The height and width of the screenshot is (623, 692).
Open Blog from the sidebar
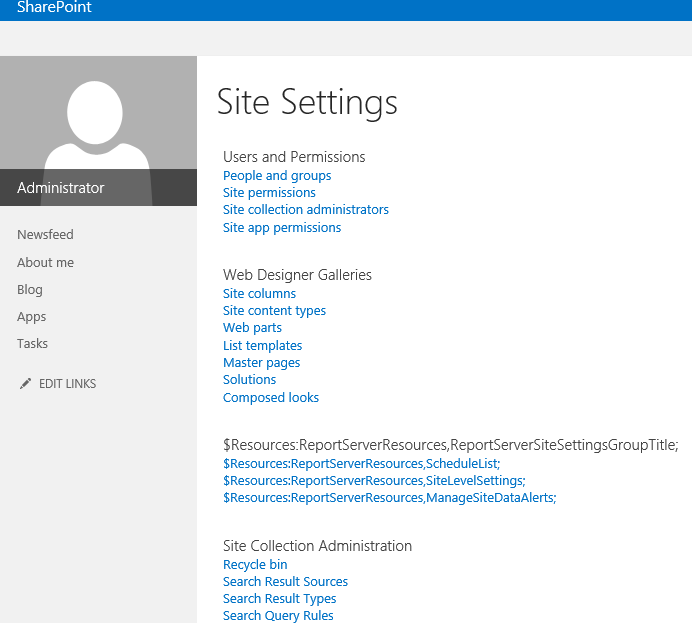click(30, 290)
